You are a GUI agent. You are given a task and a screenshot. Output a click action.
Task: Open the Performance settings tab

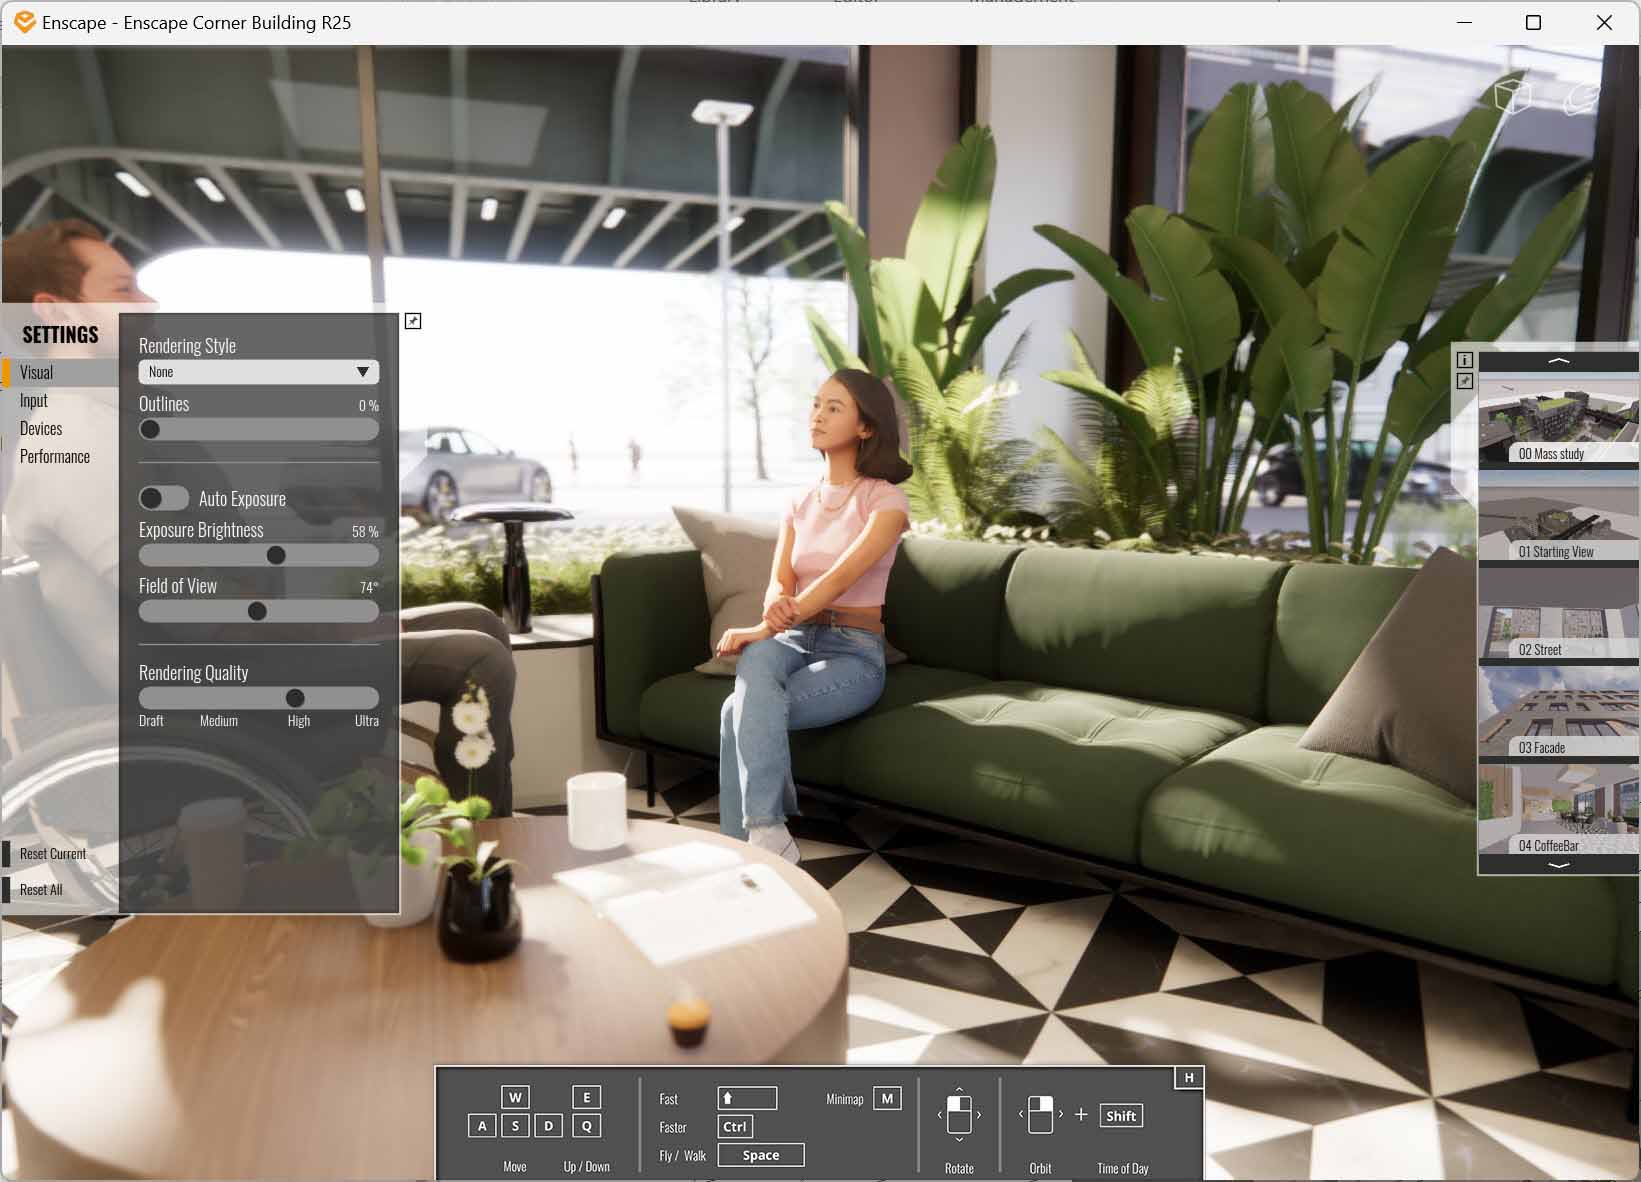[x=55, y=456]
